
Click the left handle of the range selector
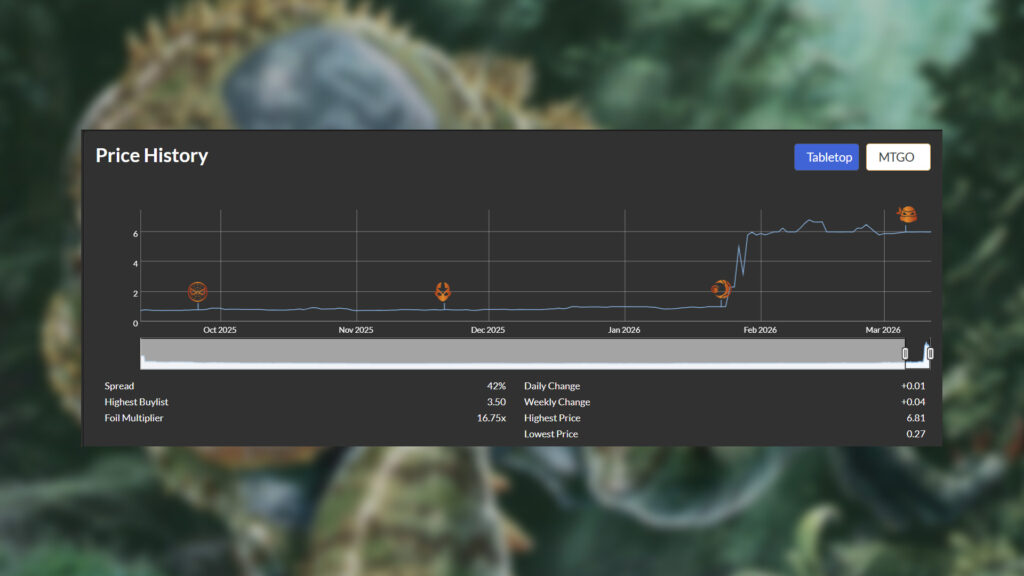905,353
